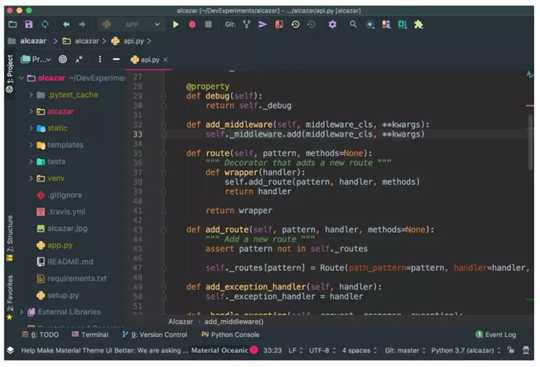Viewport: 540px width, 367px height.
Task: Close the api.py editor tab
Action: pos(166,60)
